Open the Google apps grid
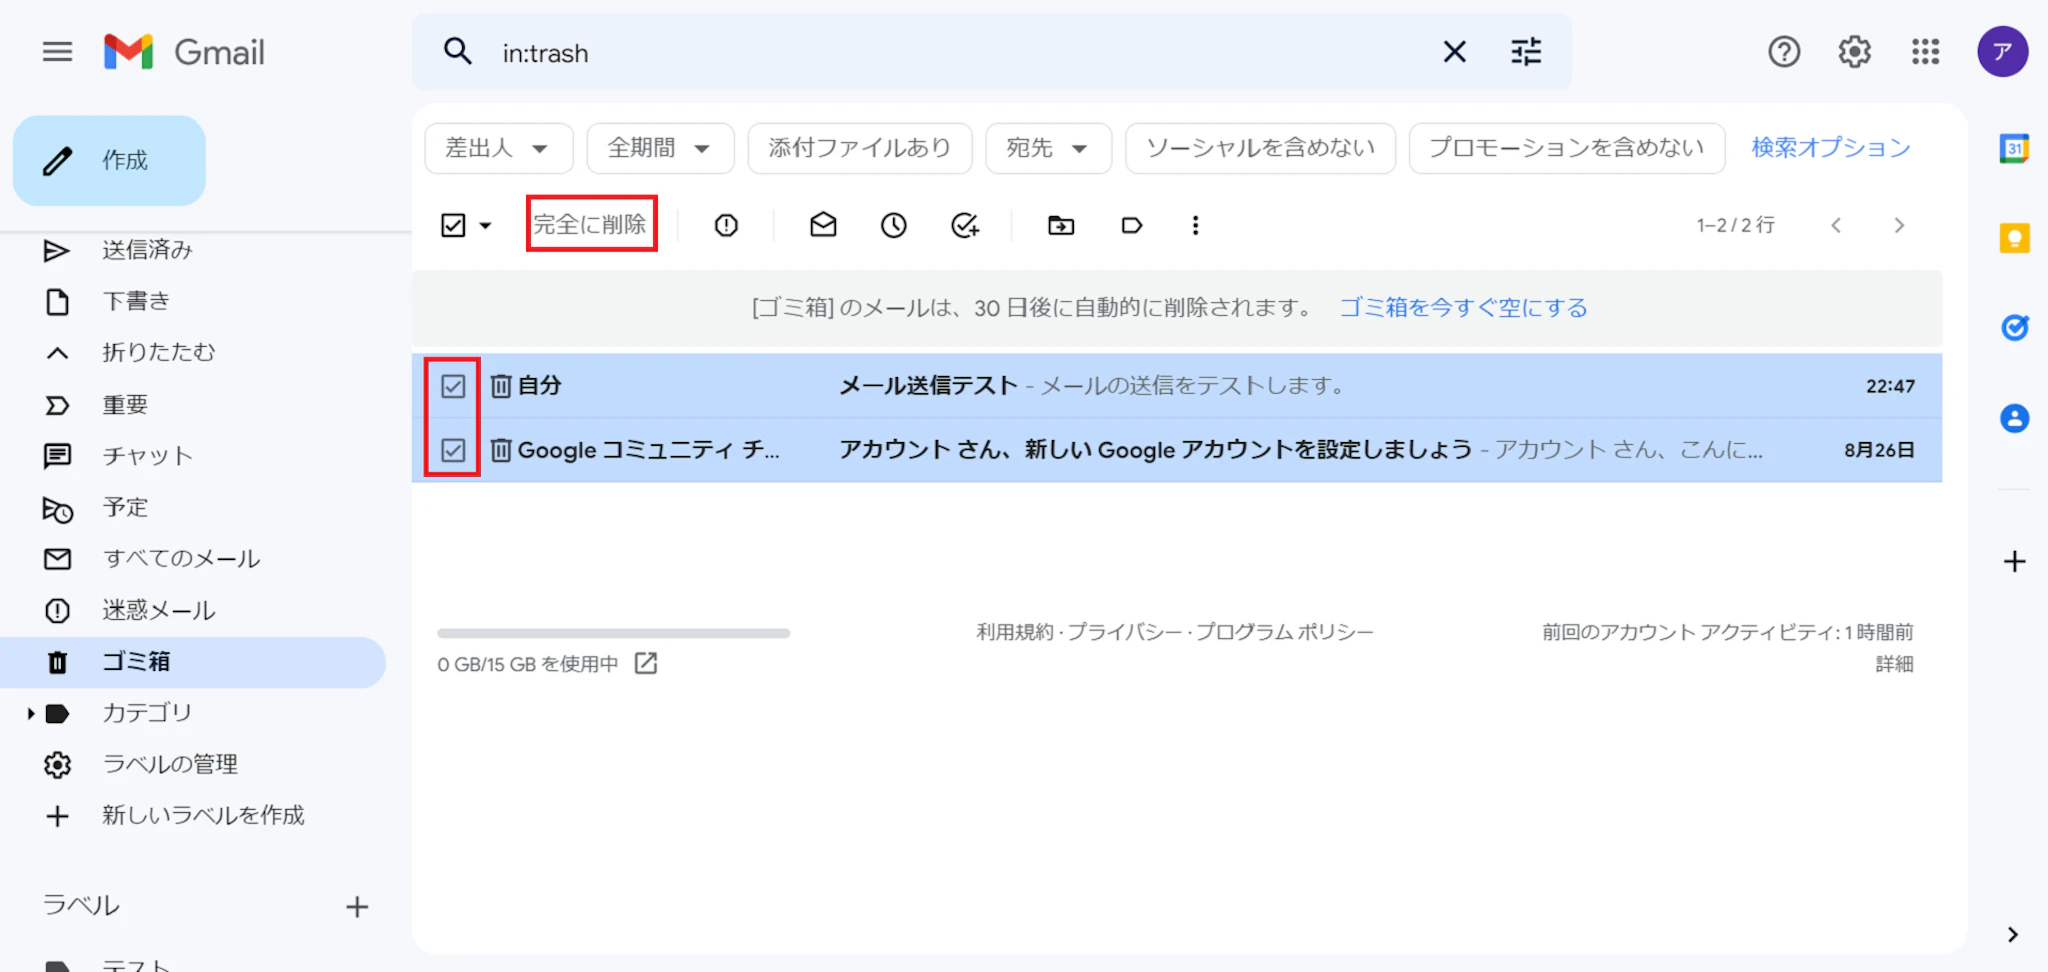Image resolution: width=2048 pixels, height=972 pixels. (x=1925, y=52)
